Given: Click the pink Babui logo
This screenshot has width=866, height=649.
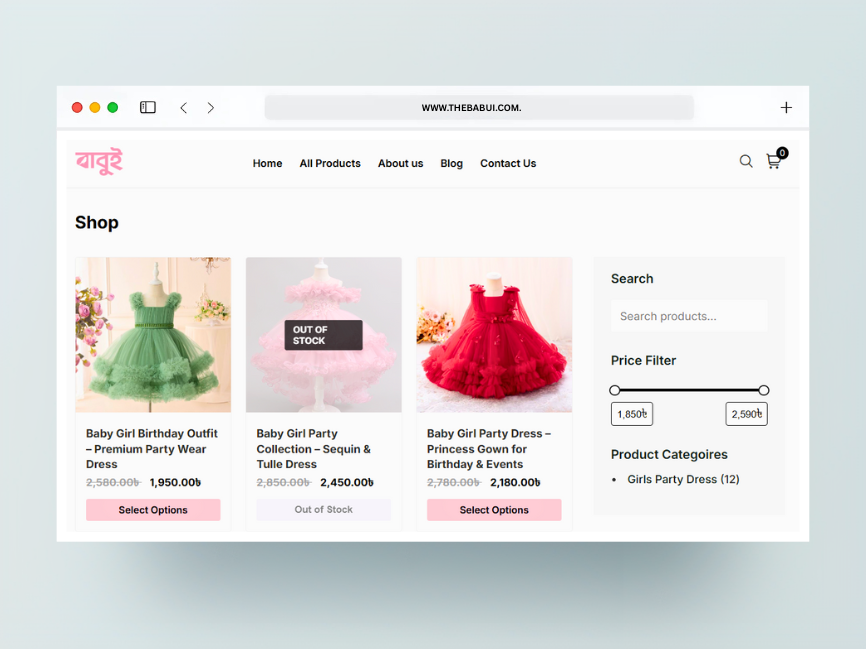Looking at the screenshot, I should [x=99, y=161].
